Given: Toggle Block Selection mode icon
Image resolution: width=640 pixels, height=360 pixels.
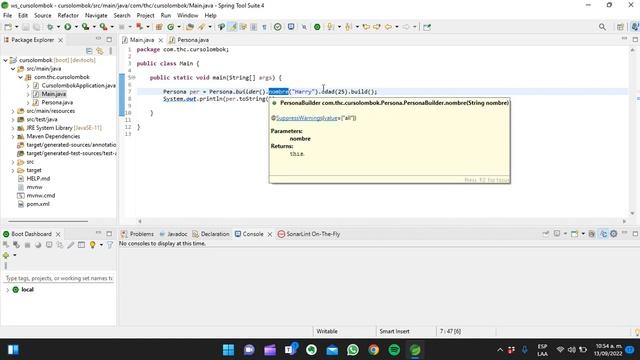Looking at the screenshot, I should pyautogui.click(x=253, y=27).
